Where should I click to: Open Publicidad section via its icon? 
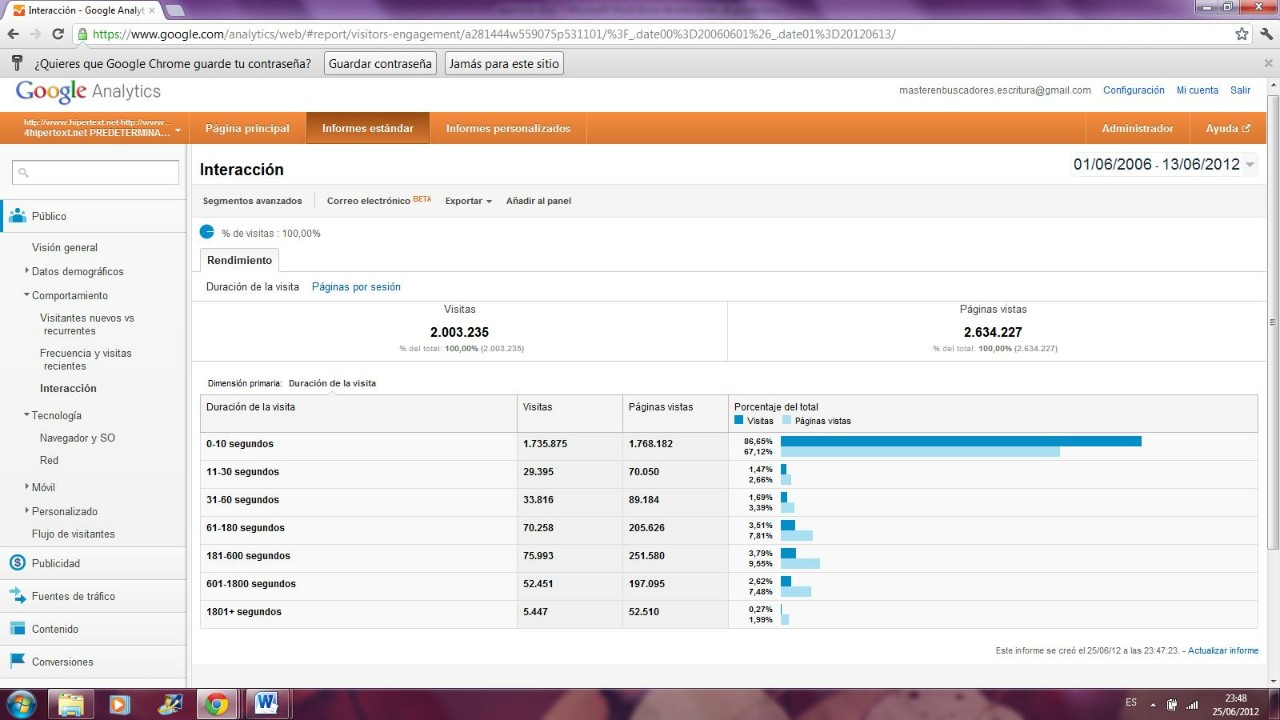pos(17,563)
